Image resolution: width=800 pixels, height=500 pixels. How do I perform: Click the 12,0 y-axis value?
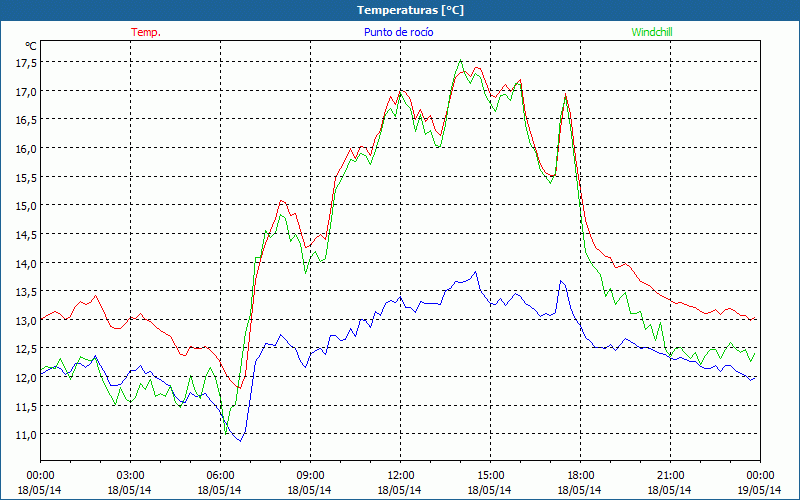point(27,378)
